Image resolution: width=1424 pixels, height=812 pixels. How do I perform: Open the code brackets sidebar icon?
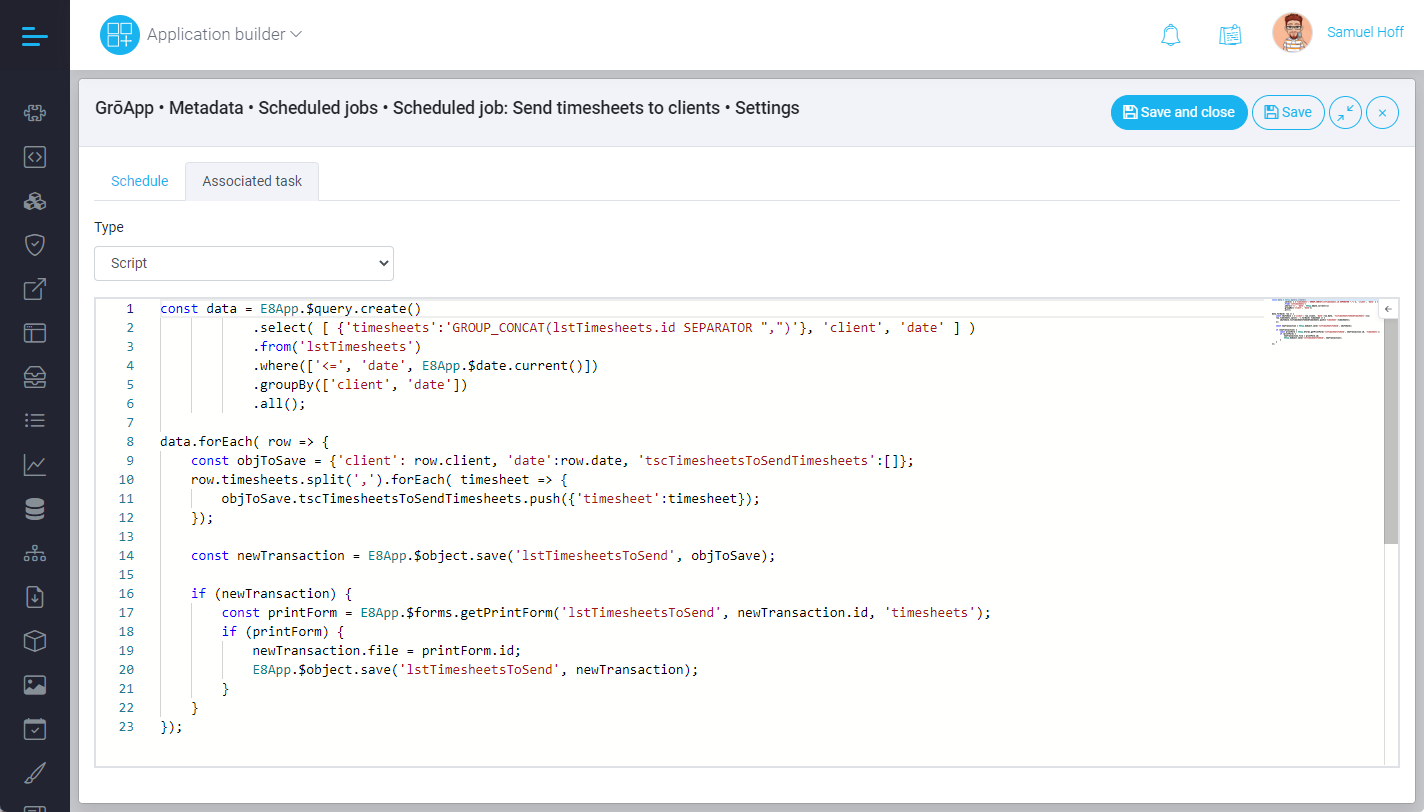tap(35, 157)
